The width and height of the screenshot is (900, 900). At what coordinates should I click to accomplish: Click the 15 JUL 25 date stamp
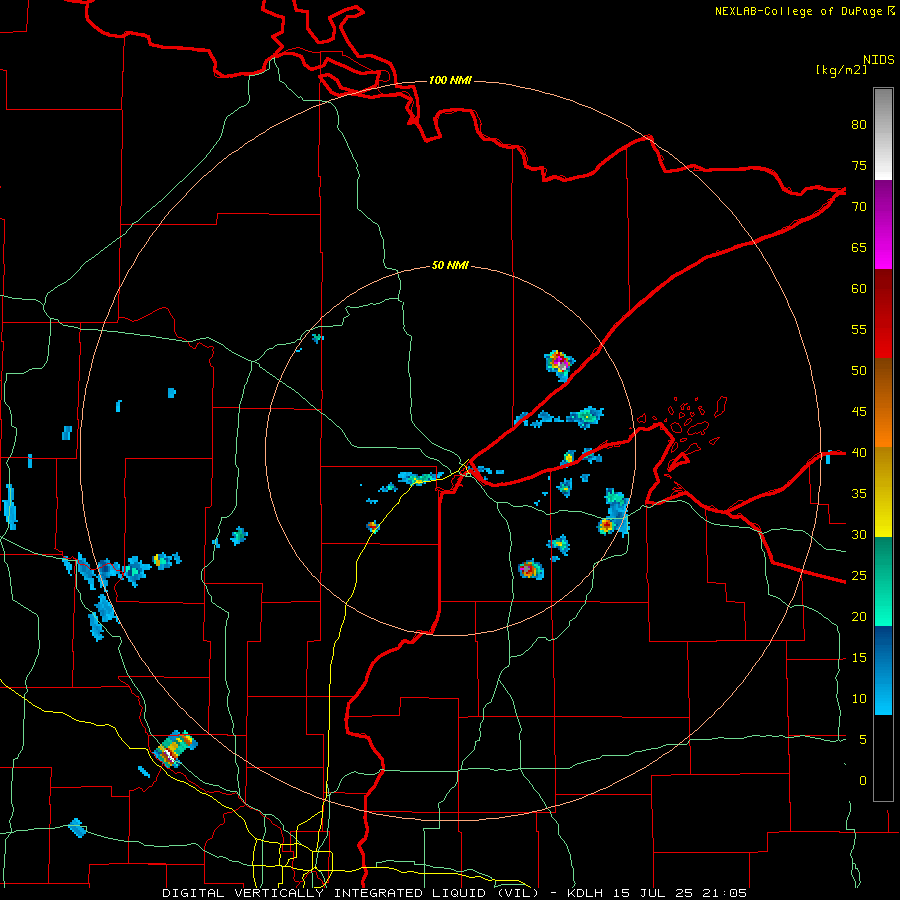tap(654, 893)
